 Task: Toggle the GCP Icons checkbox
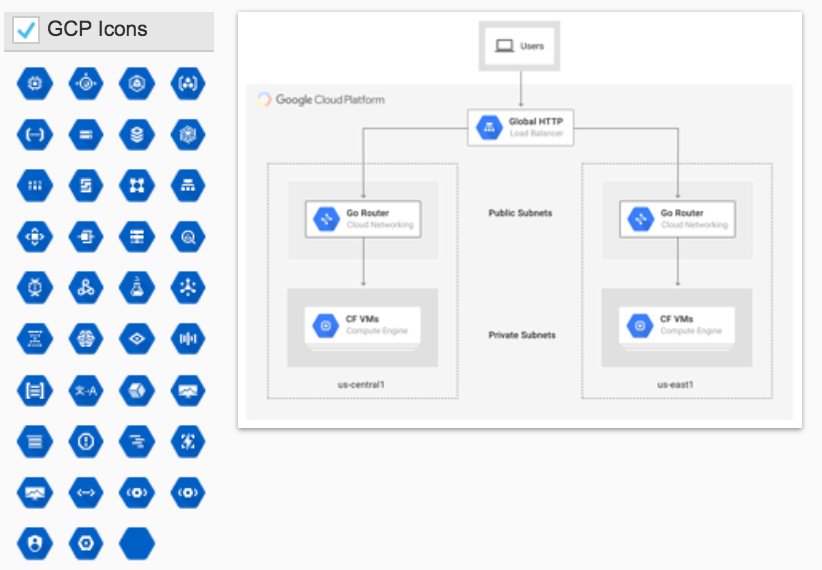point(26,29)
